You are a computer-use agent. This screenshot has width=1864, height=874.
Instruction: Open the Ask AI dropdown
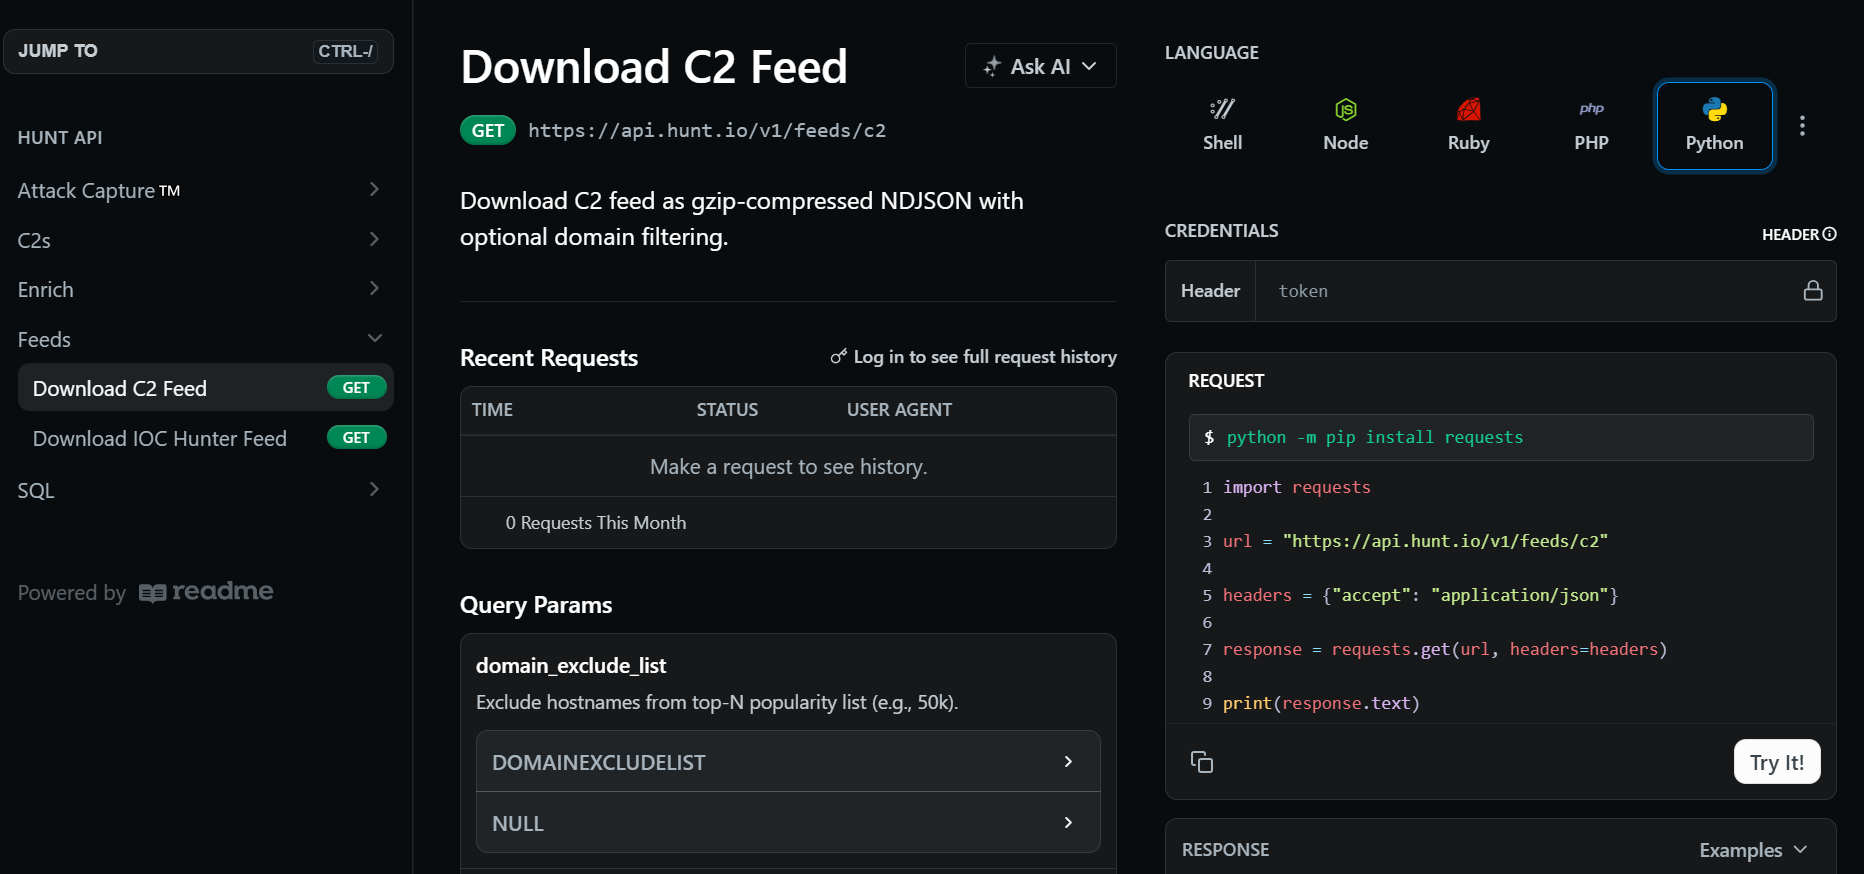1040,66
